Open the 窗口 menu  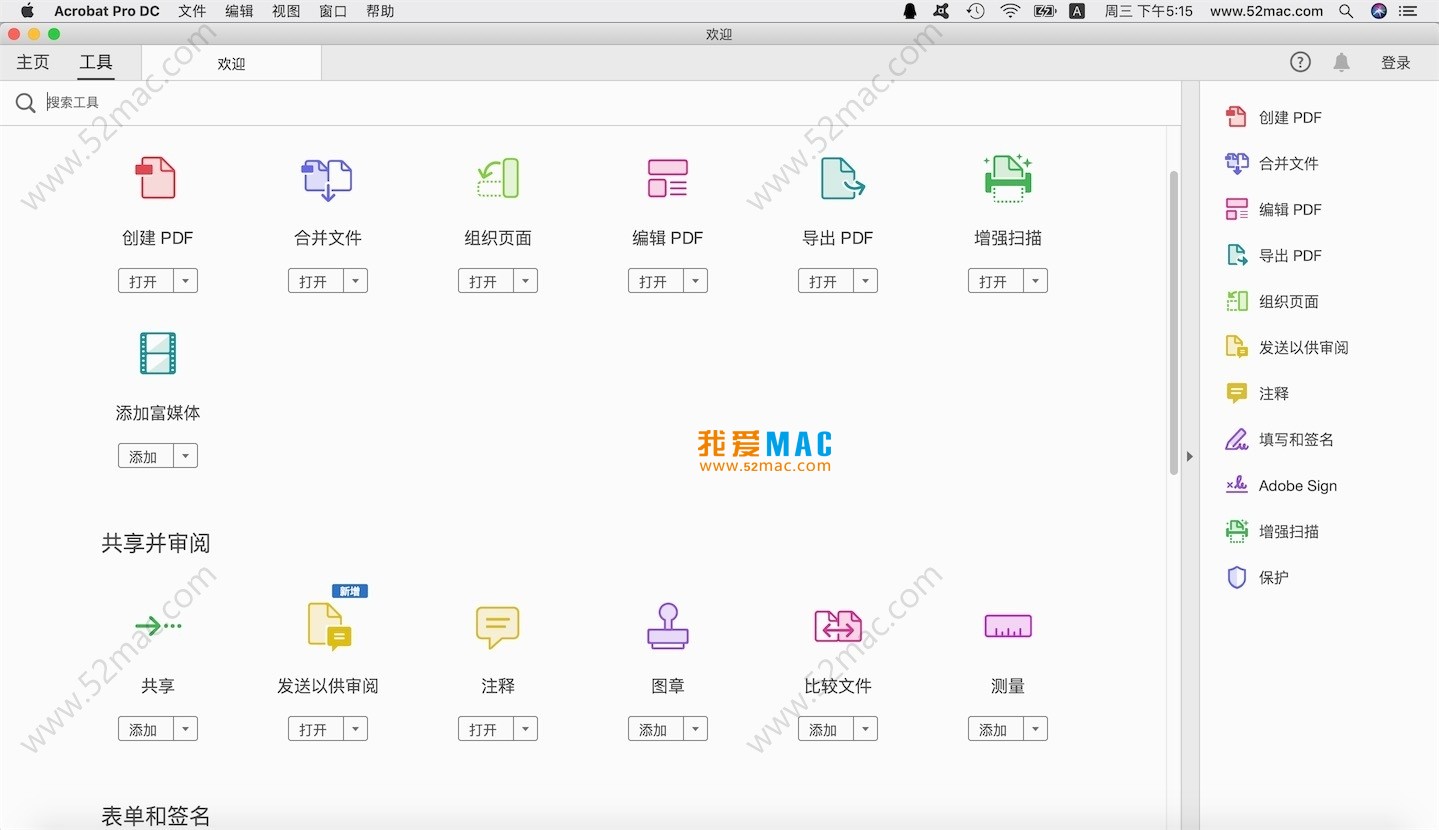coord(333,11)
